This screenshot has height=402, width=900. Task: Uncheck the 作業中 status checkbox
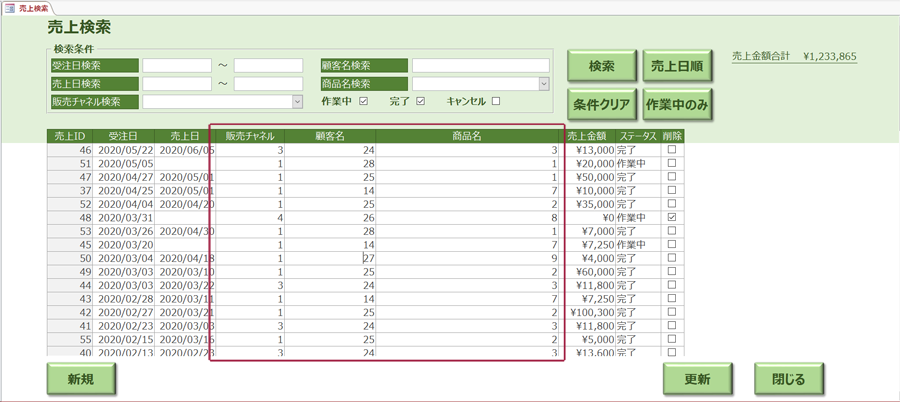[364, 101]
